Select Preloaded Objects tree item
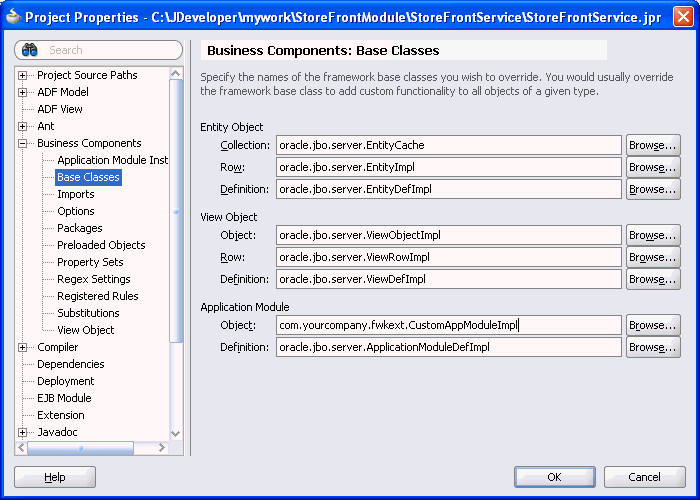The height and width of the screenshot is (500, 700). (101, 245)
